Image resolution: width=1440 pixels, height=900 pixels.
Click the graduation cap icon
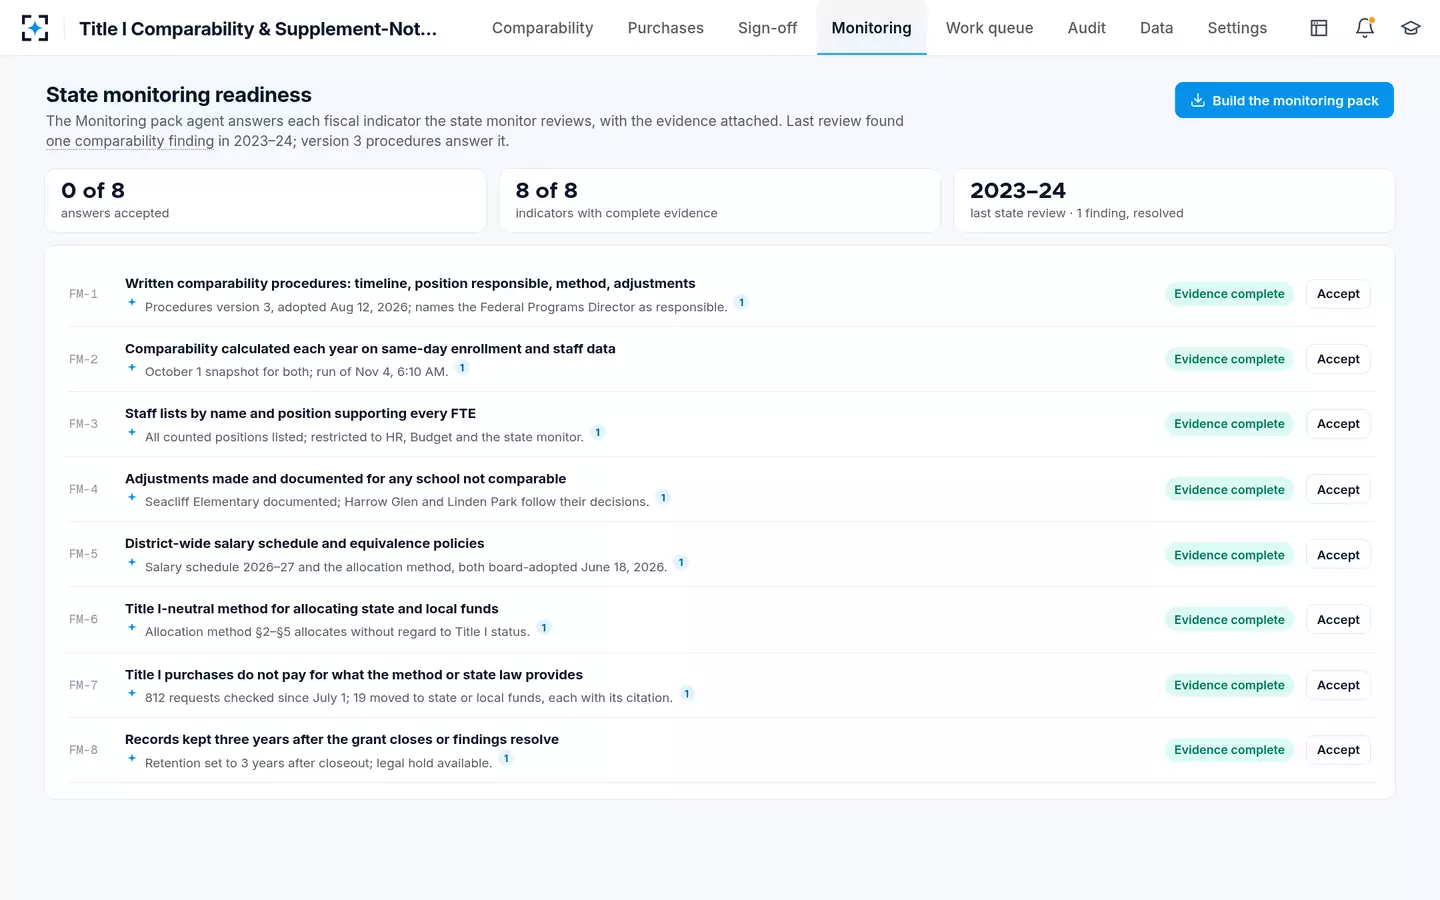pyautogui.click(x=1411, y=28)
